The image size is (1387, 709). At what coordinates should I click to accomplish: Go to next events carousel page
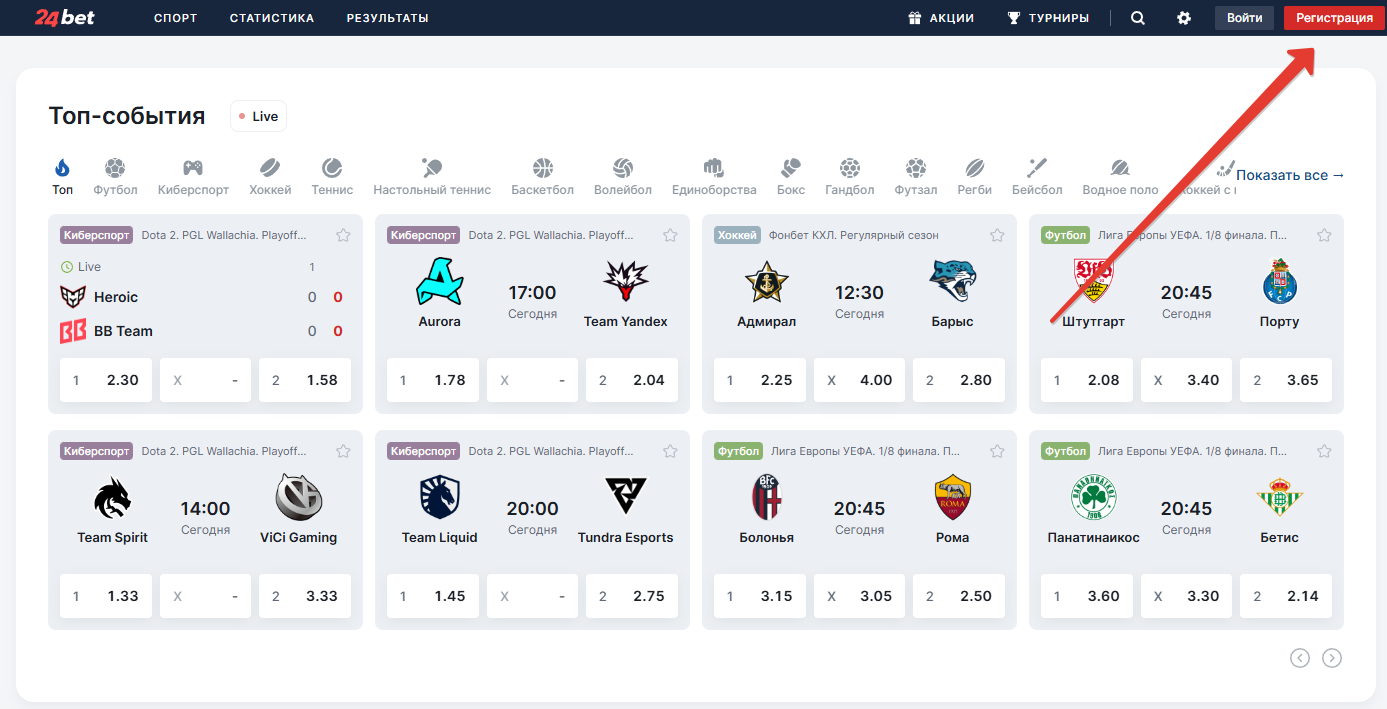tap(1332, 657)
